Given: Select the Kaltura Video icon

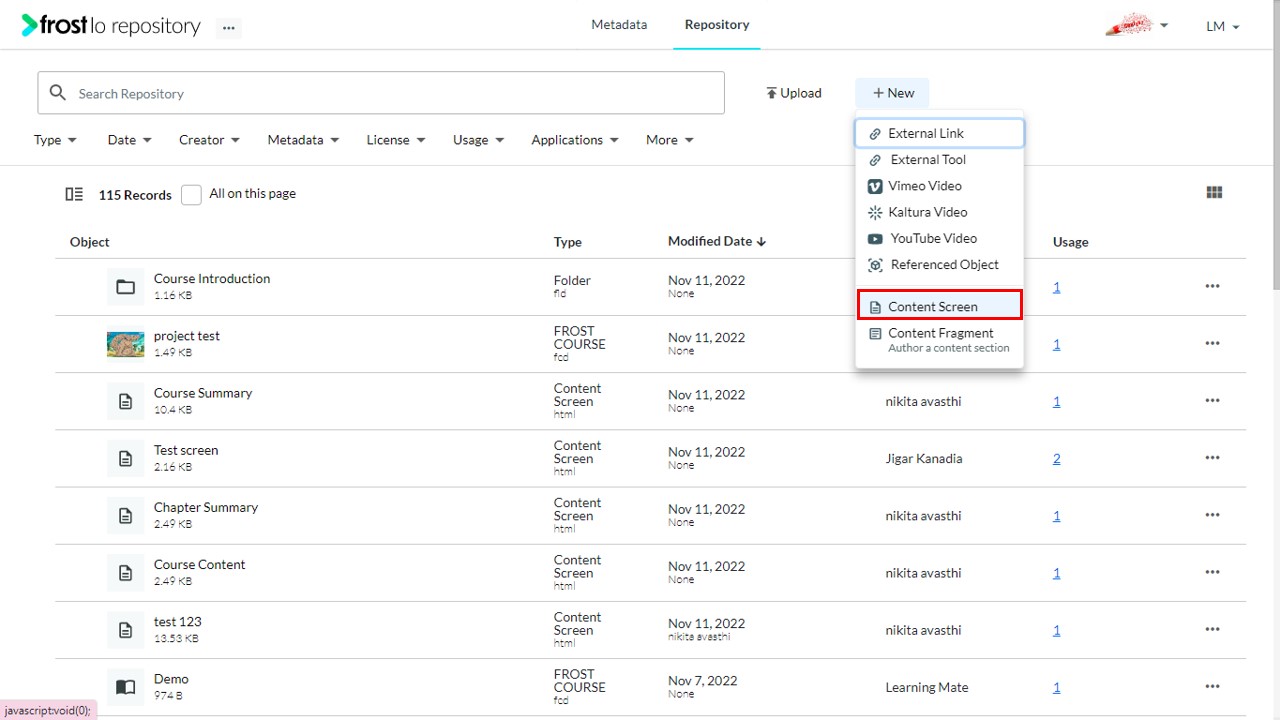Looking at the screenshot, I should [875, 212].
